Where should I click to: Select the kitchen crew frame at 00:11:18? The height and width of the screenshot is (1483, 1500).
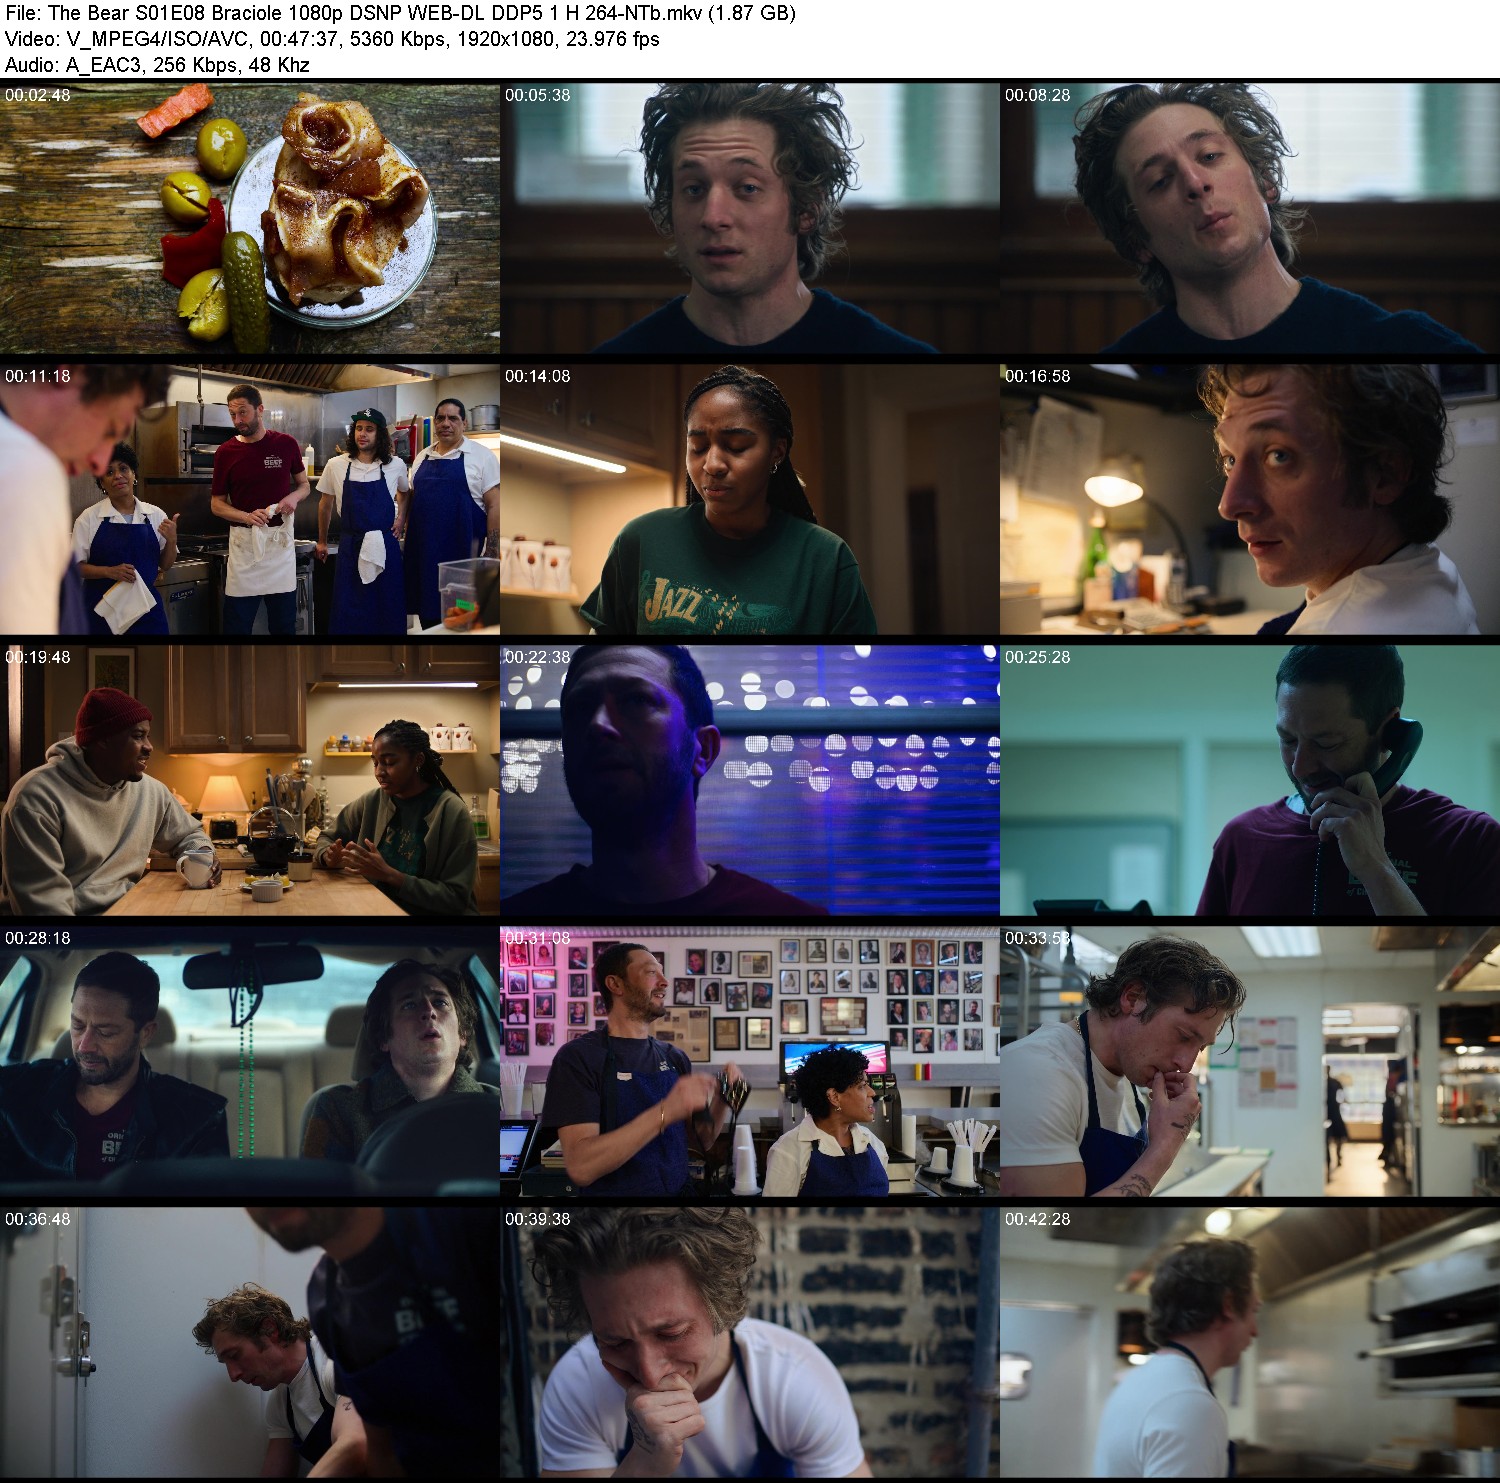point(250,499)
